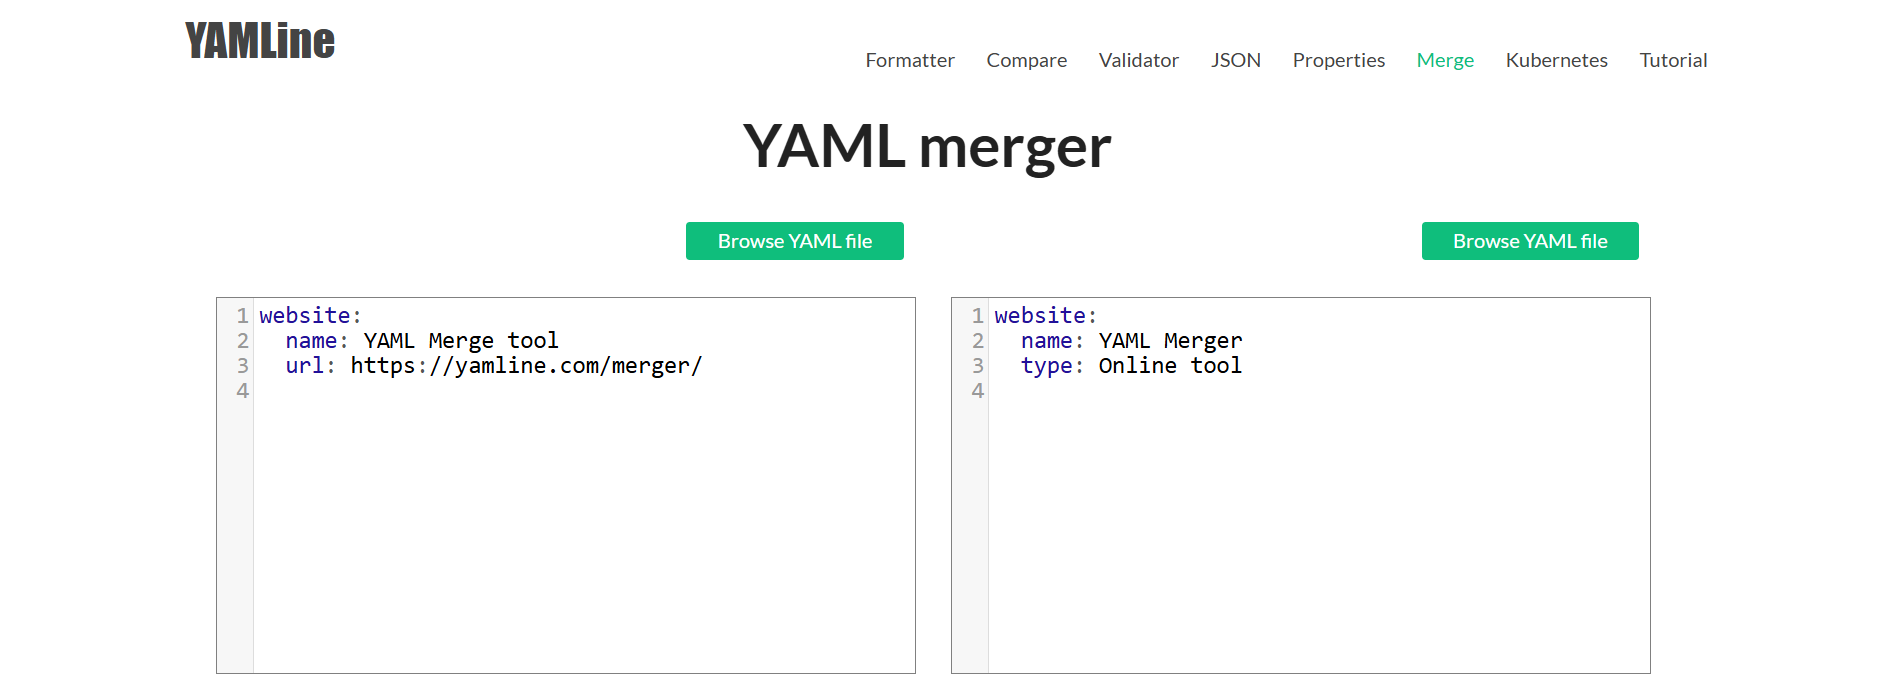Open the Tutorial page

pos(1673,60)
